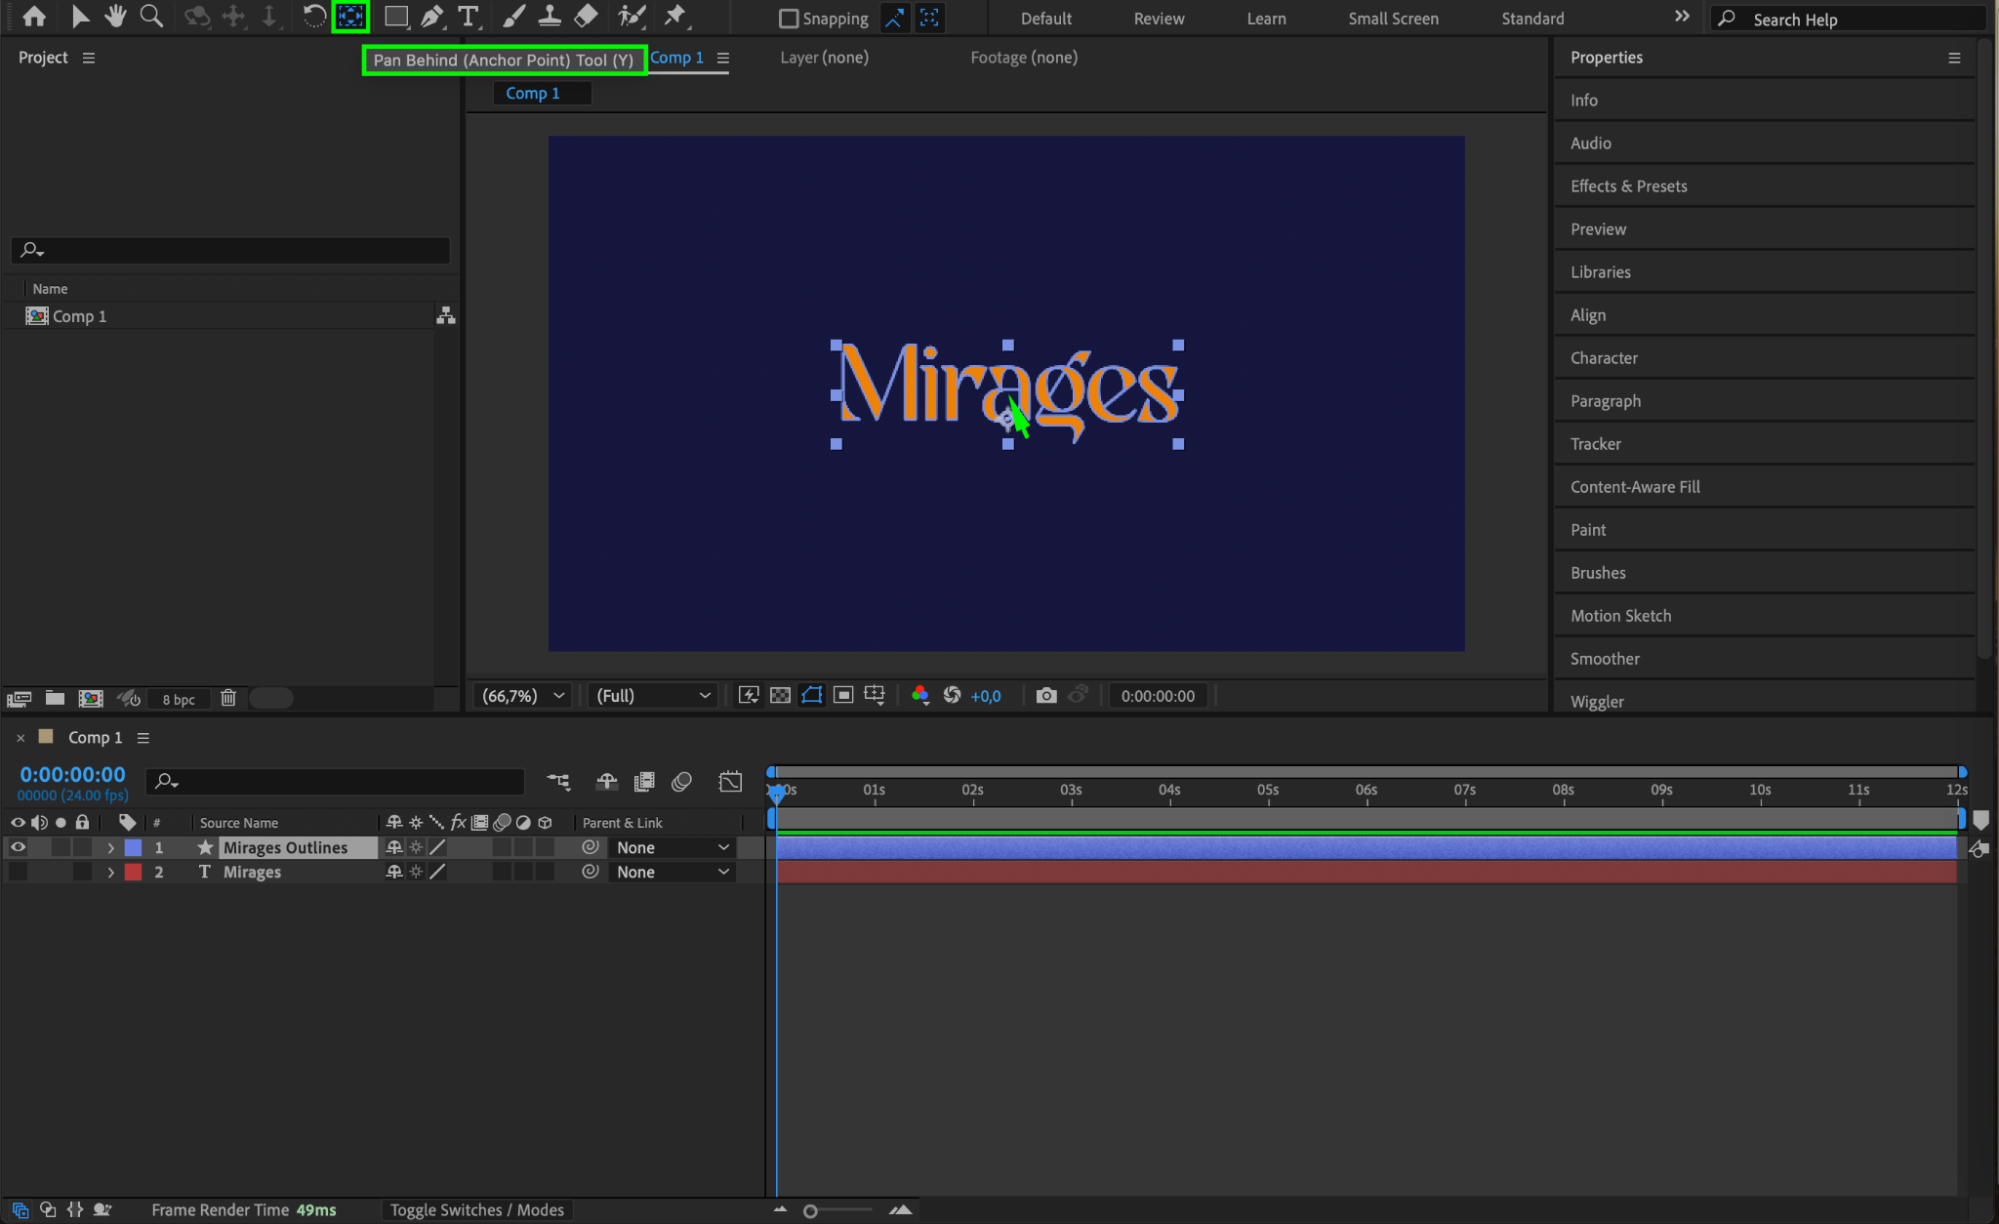Click the 8 bpc color depth button
This screenshot has width=1999, height=1224.
click(x=178, y=699)
